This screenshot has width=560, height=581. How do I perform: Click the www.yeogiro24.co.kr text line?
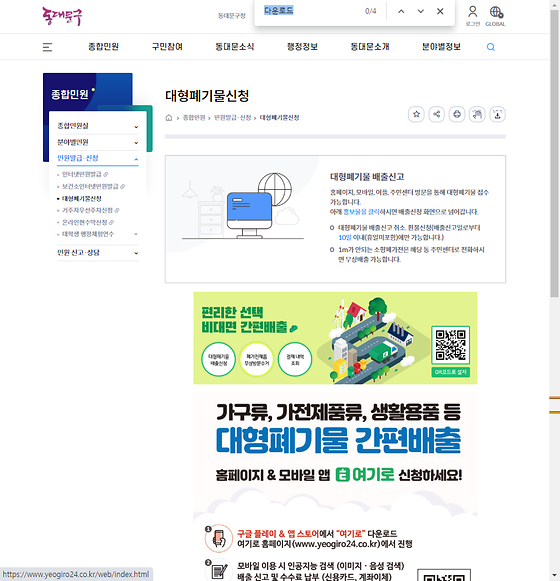325,544
